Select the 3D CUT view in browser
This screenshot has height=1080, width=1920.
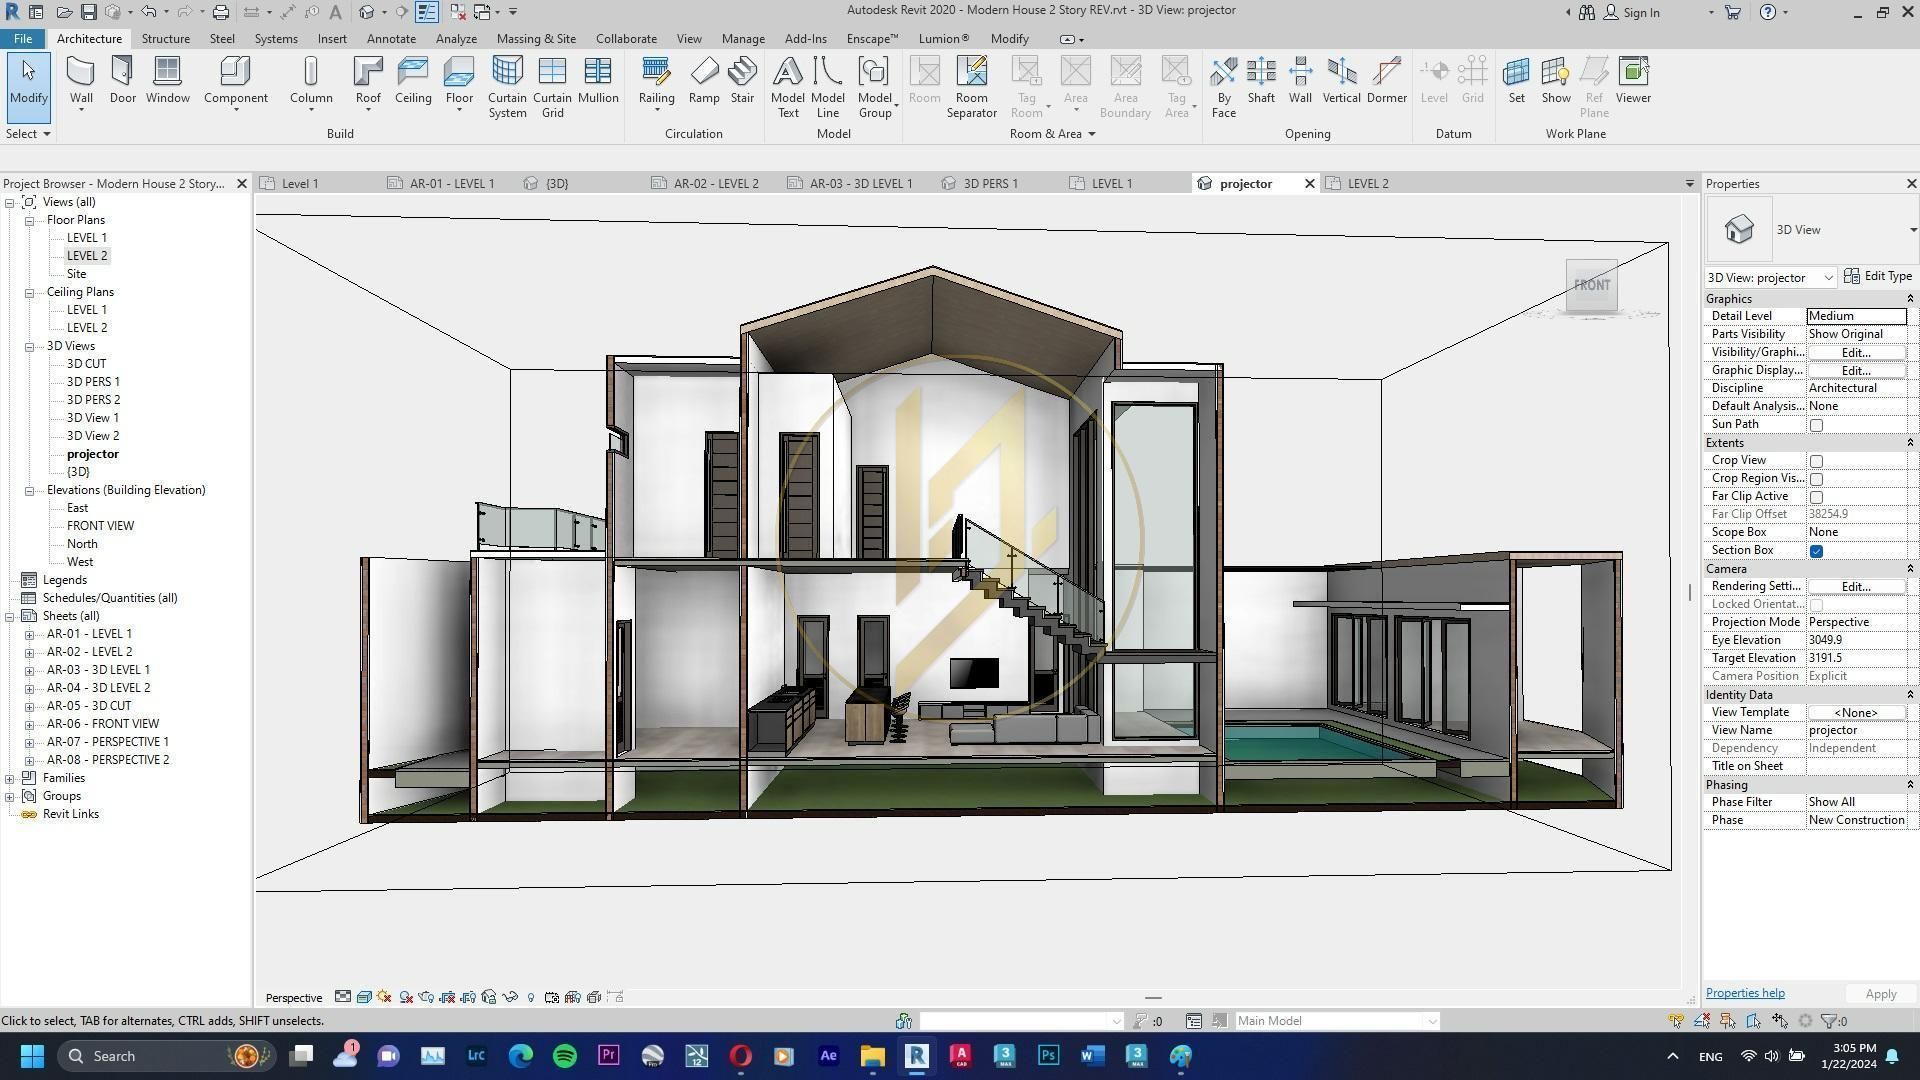click(x=86, y=364)
